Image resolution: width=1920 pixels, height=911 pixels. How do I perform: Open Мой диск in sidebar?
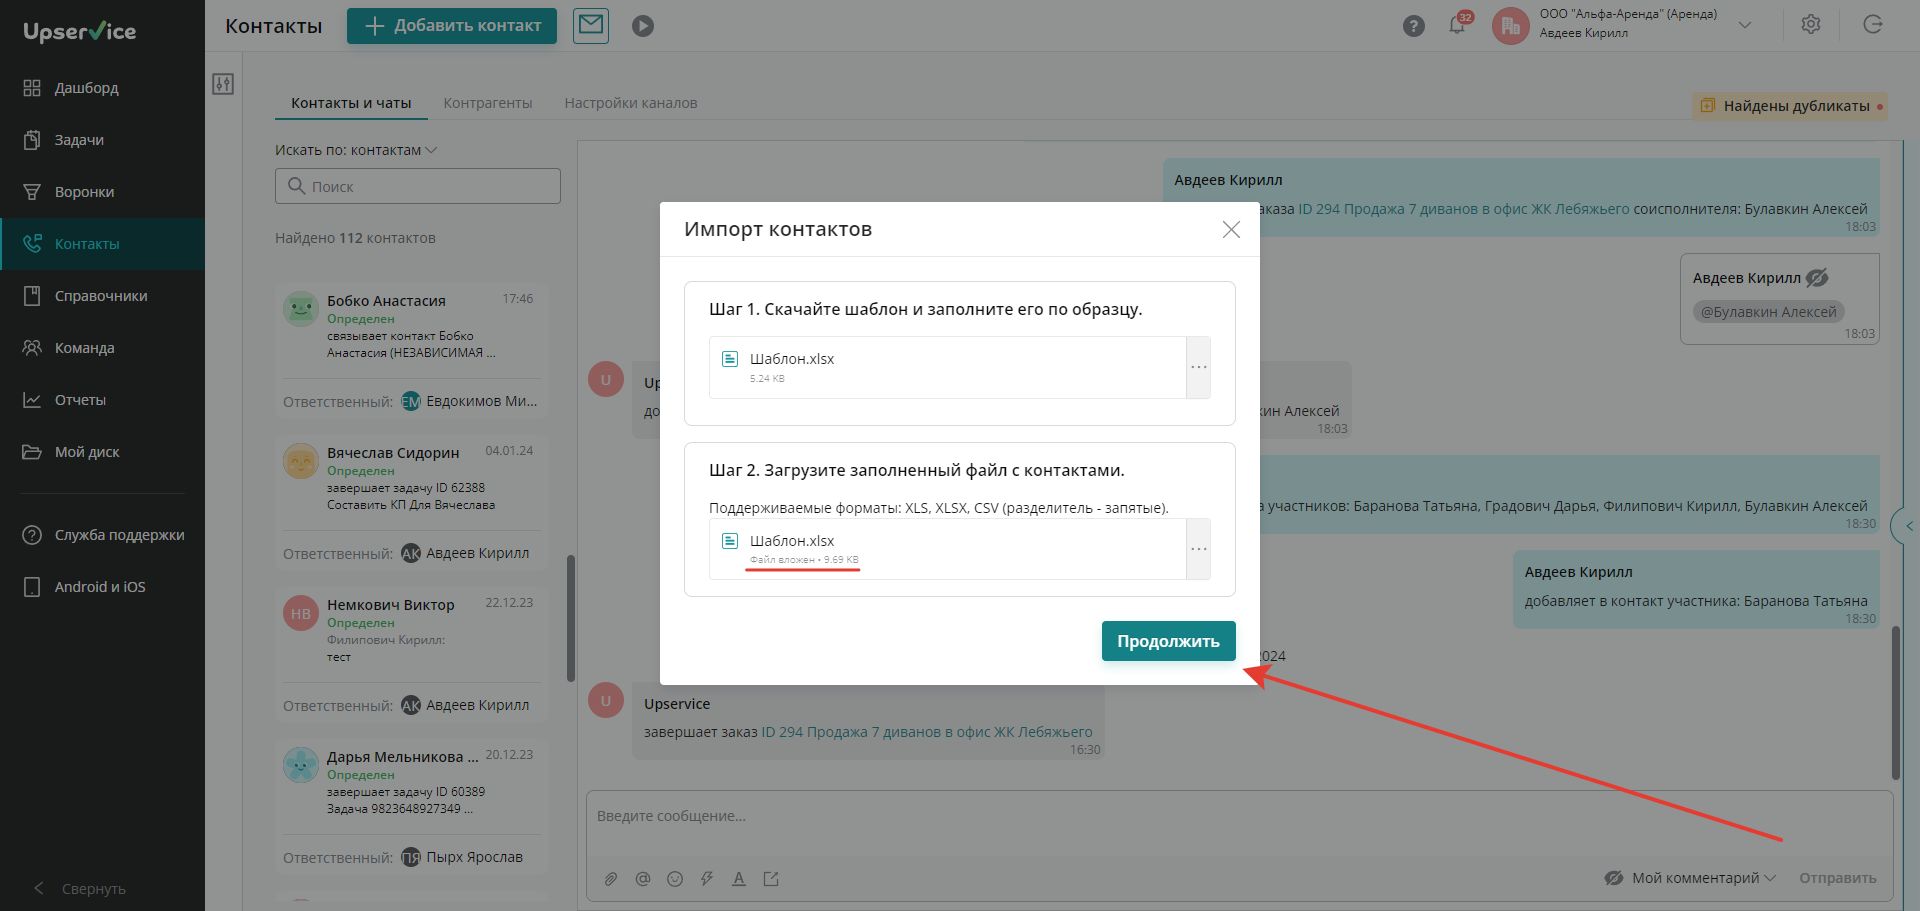(x=102, y=452)
